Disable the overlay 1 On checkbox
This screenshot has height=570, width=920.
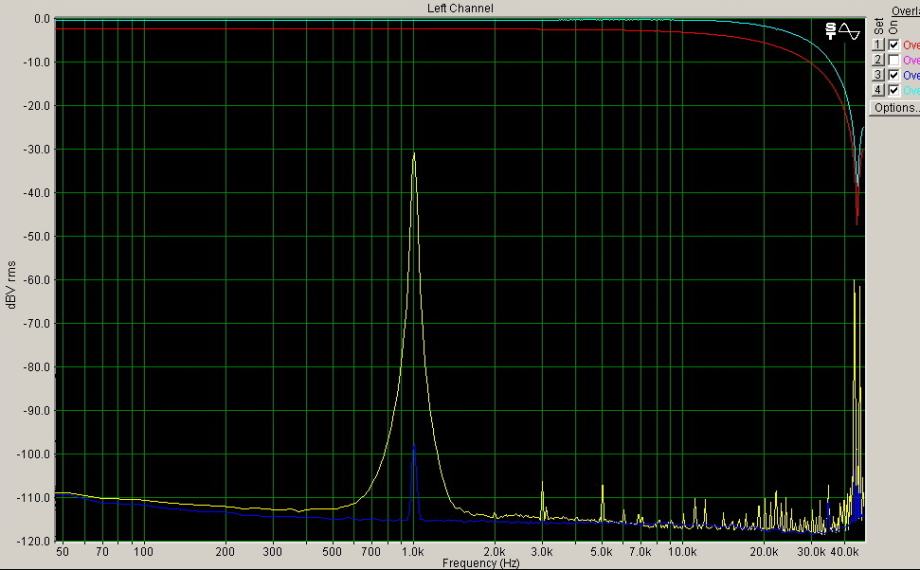893,45
